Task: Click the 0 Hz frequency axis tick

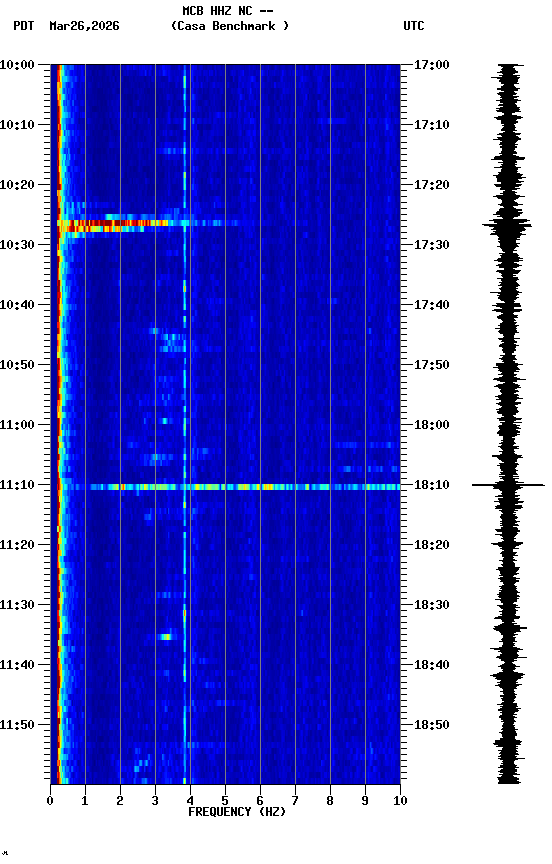Action: 50,801
